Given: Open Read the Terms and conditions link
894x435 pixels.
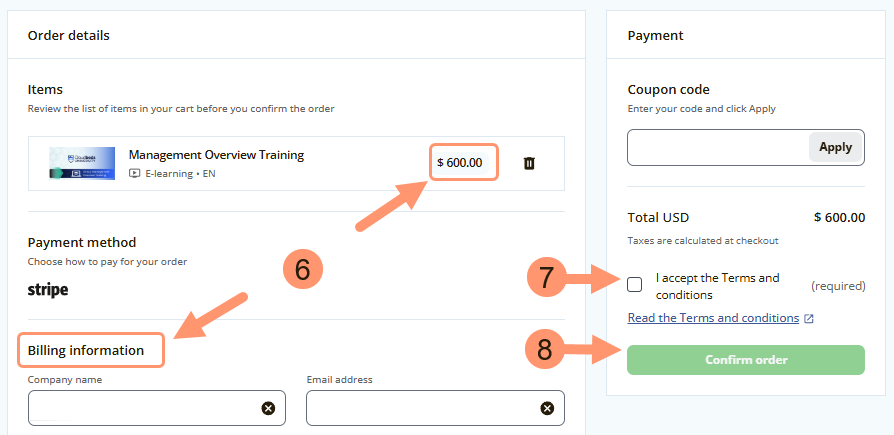Looking at the screenshot, I should click(x=713, y=318).
